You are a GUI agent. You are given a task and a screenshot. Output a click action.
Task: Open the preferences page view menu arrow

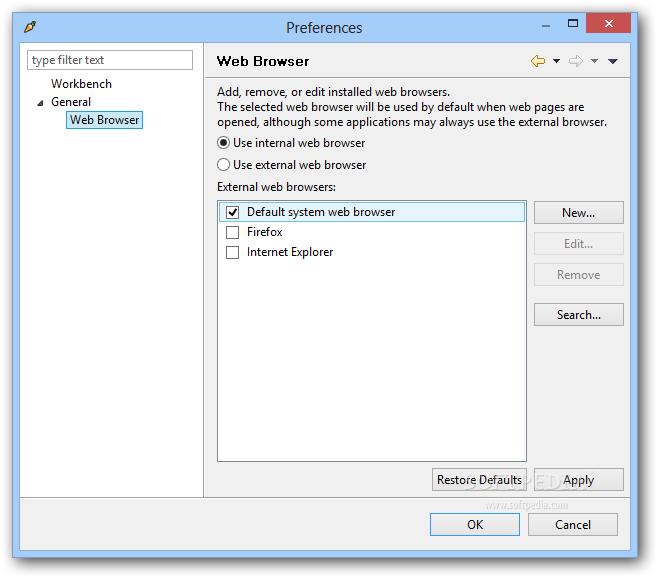[613, 61]
